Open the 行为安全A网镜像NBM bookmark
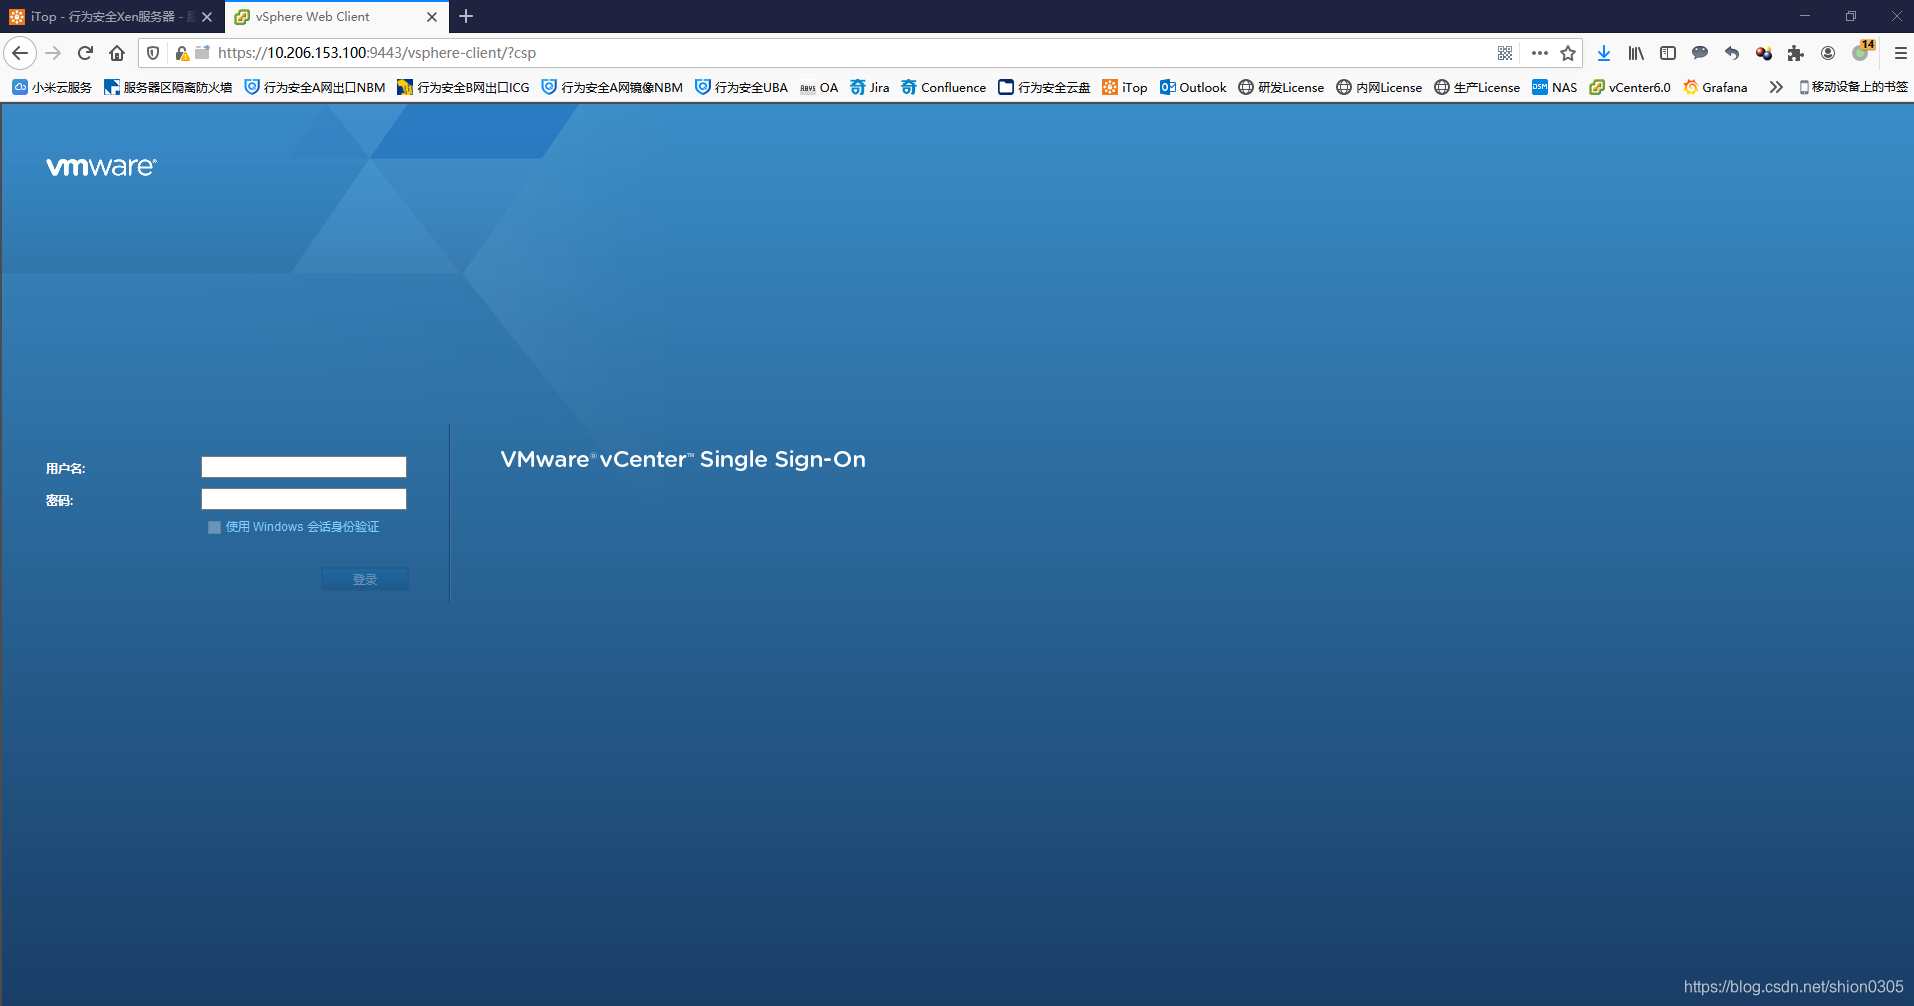The height and width of the screenshot is (1006, 1914). coord(612,87)
